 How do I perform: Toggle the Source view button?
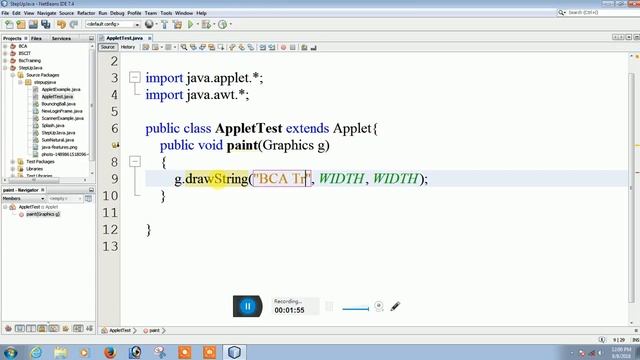point(107,47)
